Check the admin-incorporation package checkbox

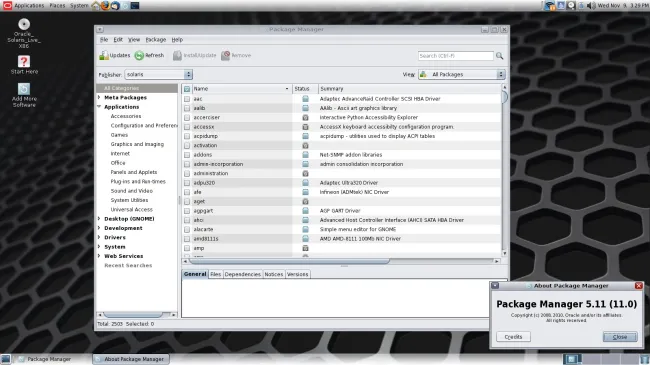187,164
